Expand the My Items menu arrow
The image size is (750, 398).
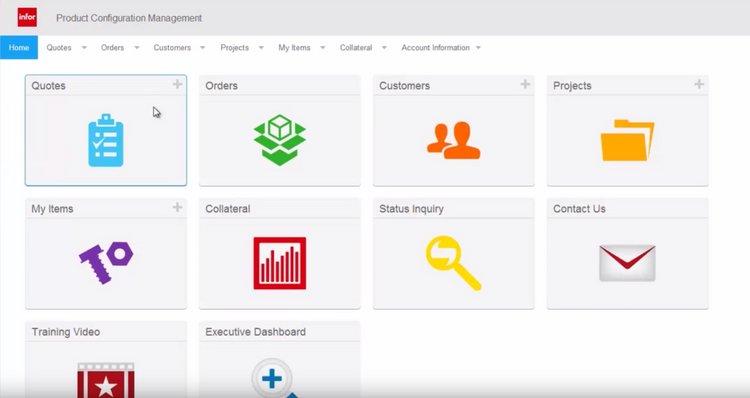[x=322, y=48]
